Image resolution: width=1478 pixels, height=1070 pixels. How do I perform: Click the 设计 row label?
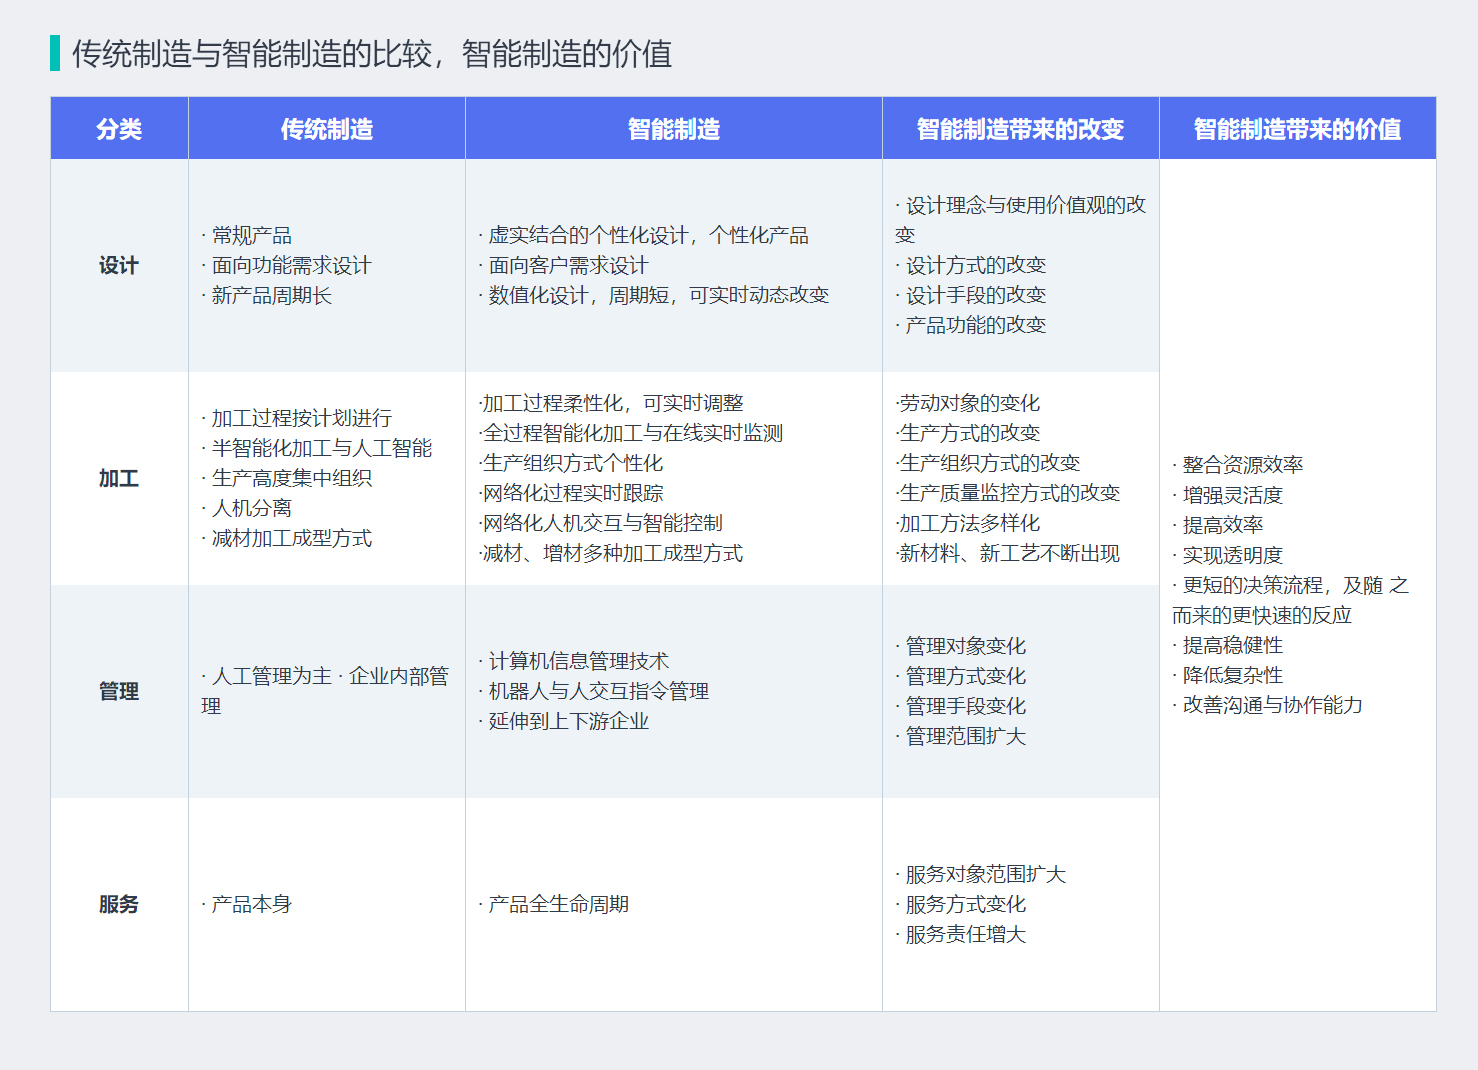tap(119, 266)
